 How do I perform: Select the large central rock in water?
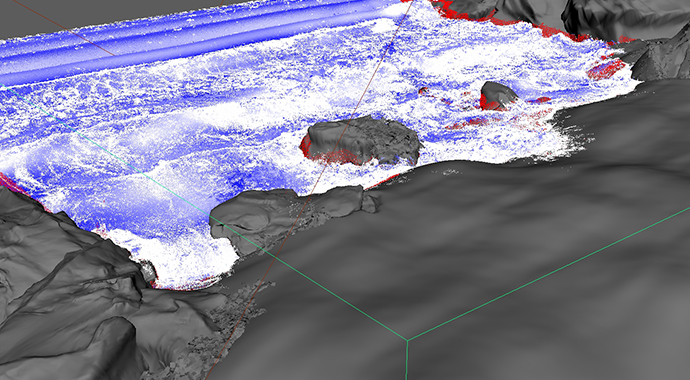(362, 140)
